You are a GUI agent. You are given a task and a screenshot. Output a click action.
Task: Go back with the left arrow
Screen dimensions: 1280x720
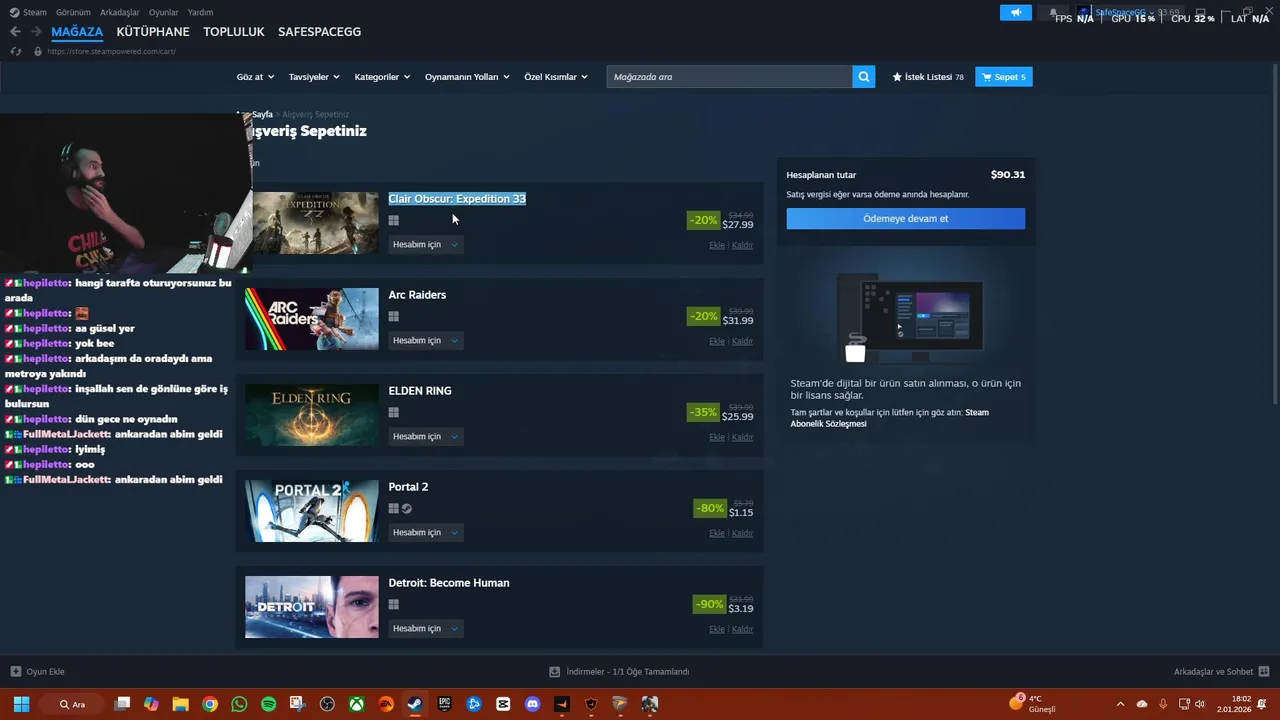(x=15, y=32)
